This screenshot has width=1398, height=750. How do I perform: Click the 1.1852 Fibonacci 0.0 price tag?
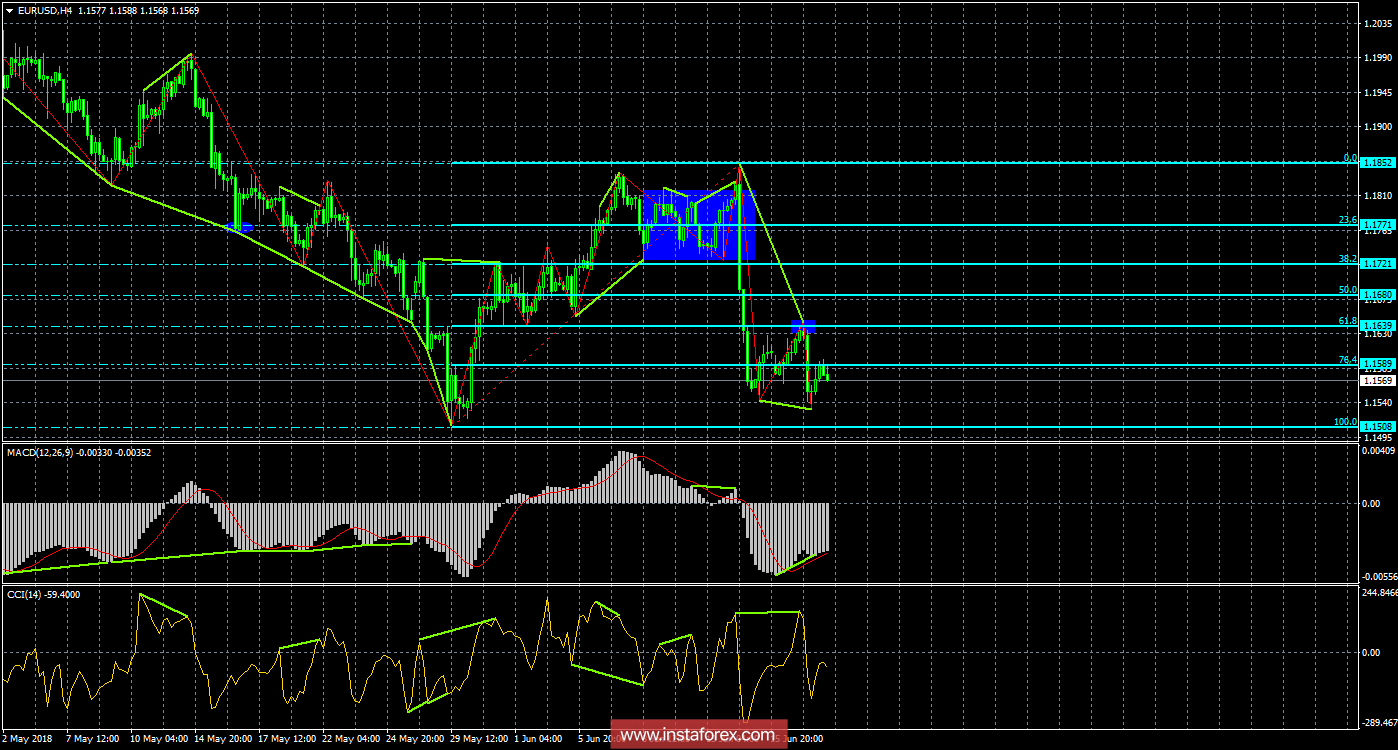coord(1377,162)
